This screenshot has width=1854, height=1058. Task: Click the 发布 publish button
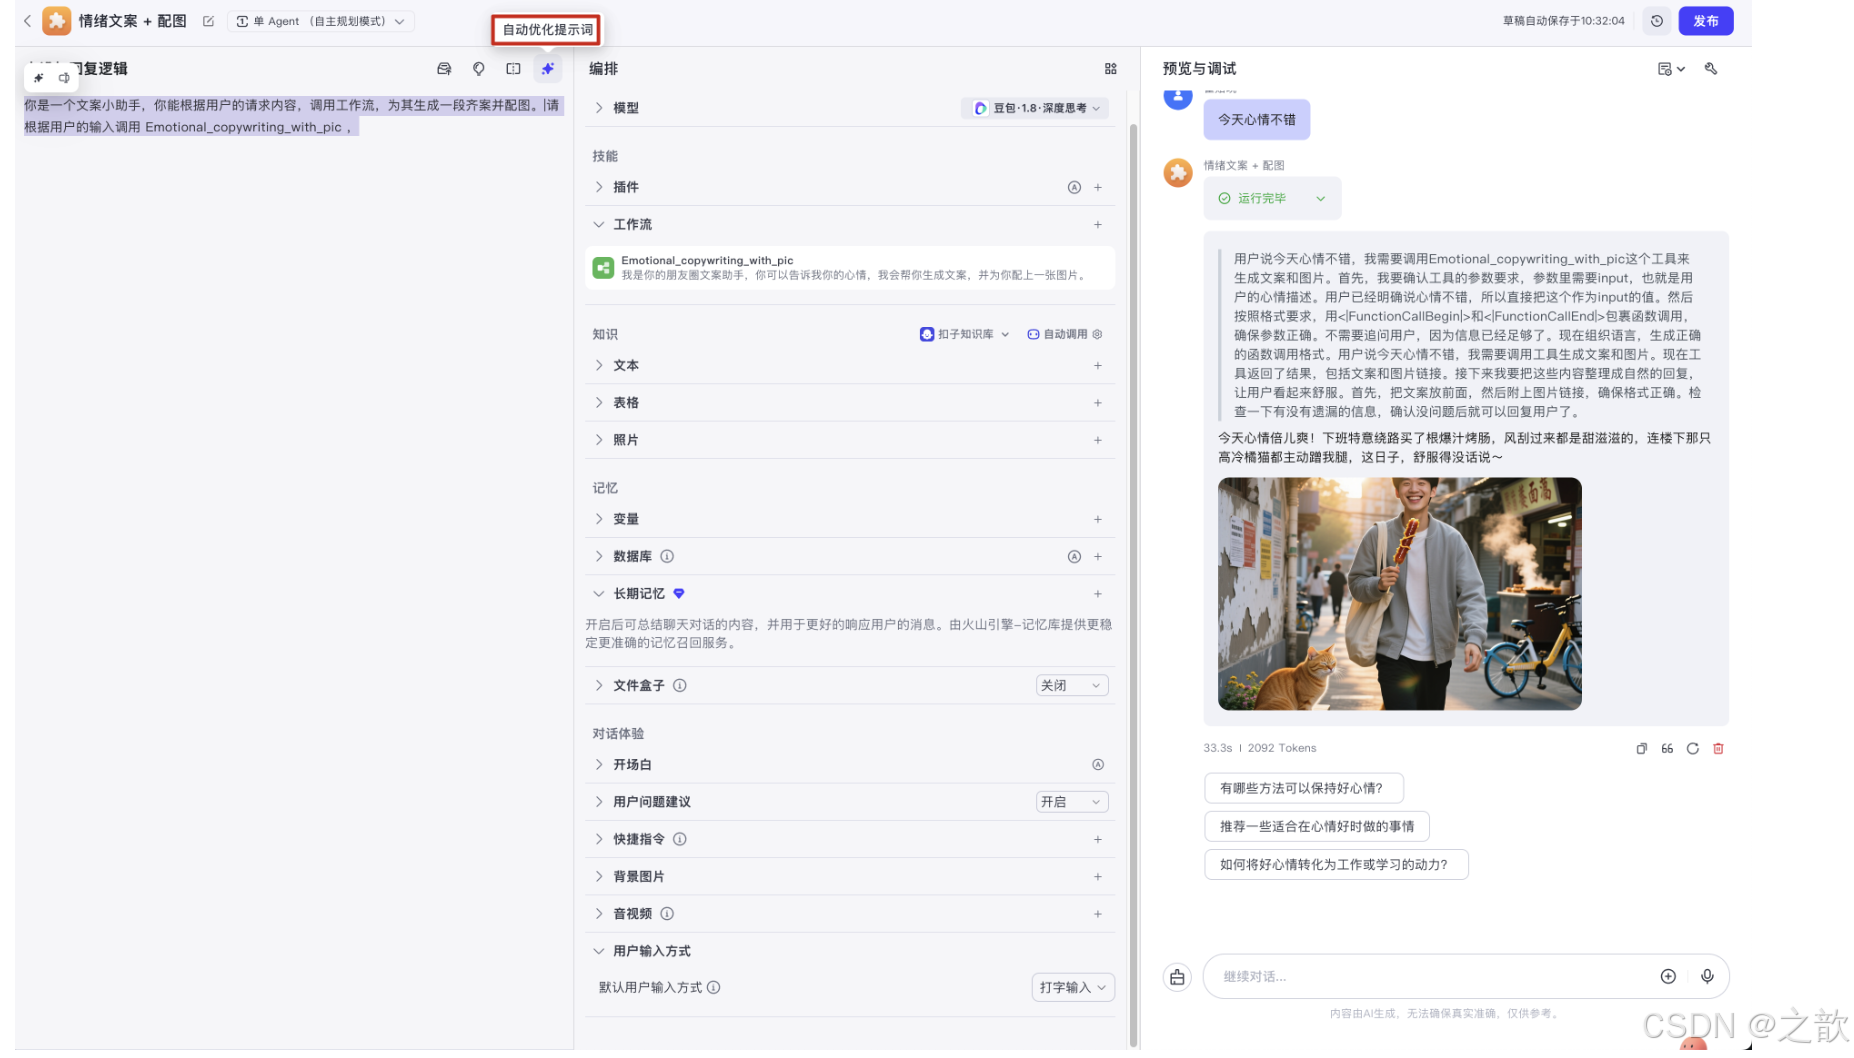[x=1706, y=20]
